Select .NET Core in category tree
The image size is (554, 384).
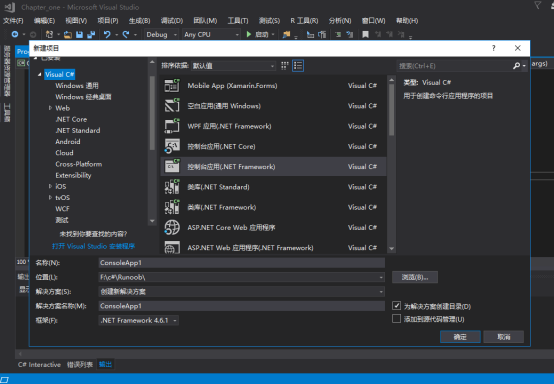71,119
